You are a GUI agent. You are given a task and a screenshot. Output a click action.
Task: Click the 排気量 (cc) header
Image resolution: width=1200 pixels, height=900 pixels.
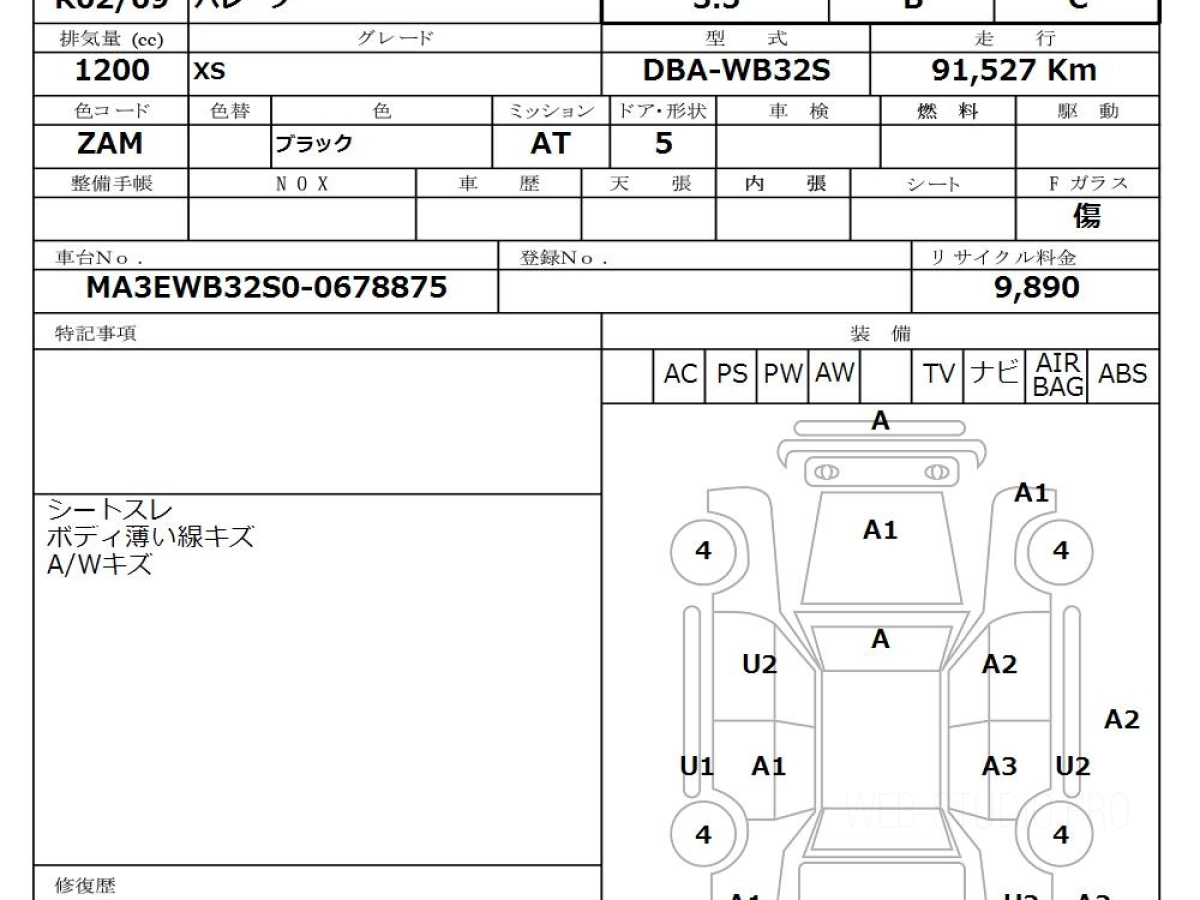click(x=110, y=39)
